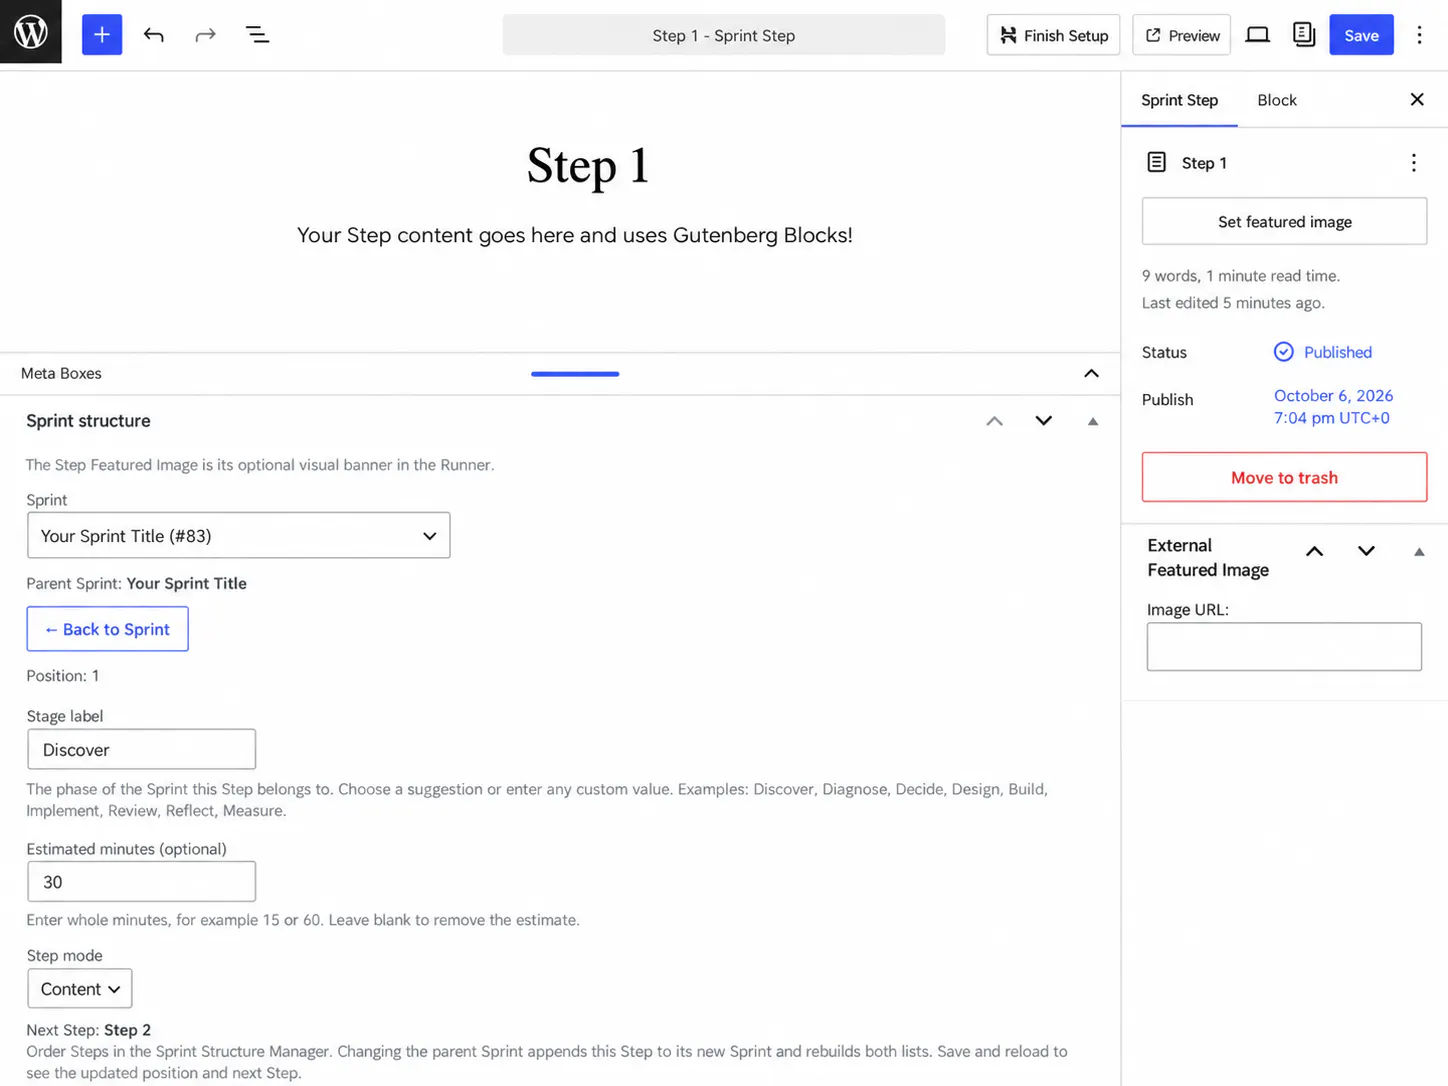Open Preview in a new tab
Screen dimensions: 1448x1086
1181,35
